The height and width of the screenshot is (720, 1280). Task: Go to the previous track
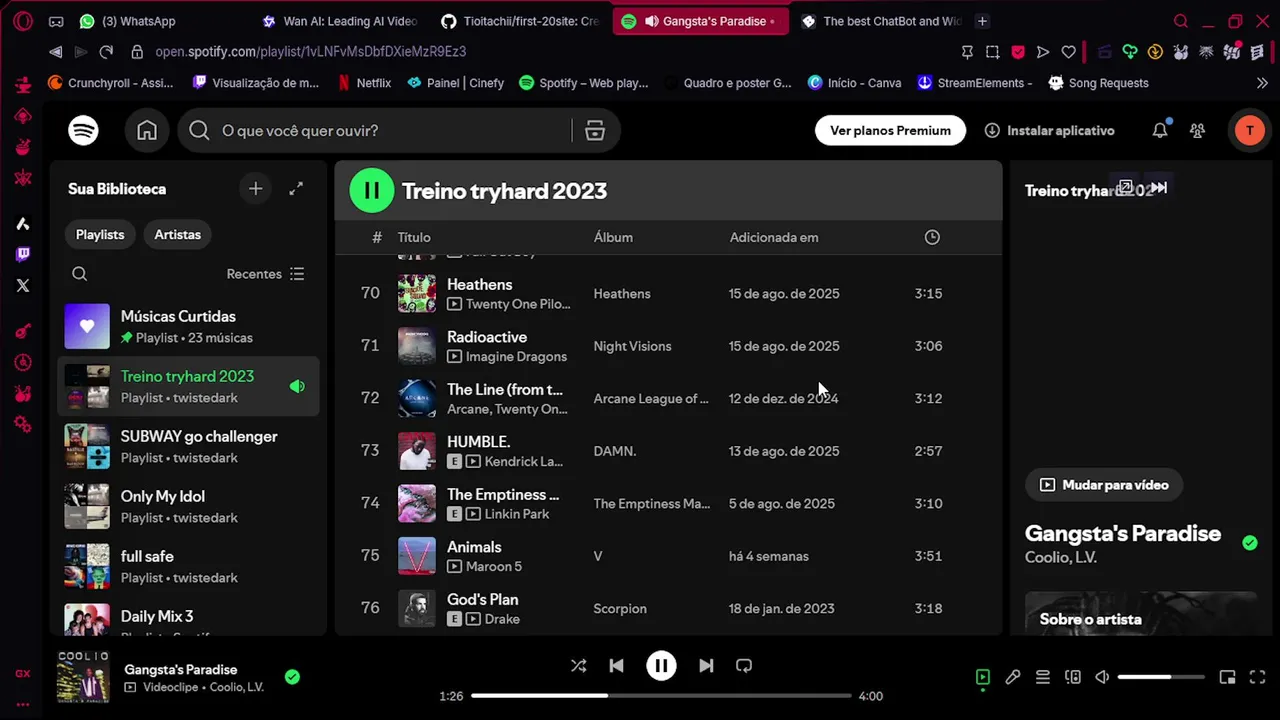(617, 666)
